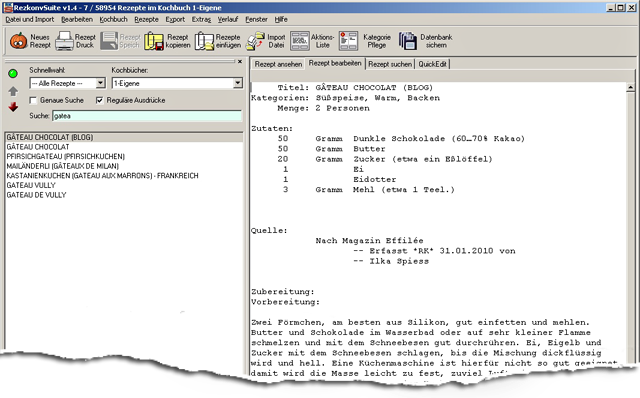Click the Neues Rezept pumpkin icon
Image resolution: width=640 pixels, height=398 pixels.
click(18, 41)
